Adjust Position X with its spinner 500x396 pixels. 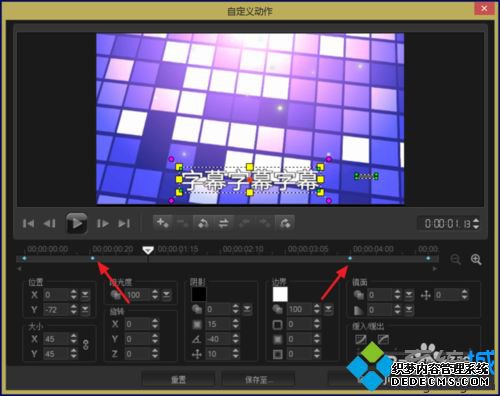coord(74,295)
